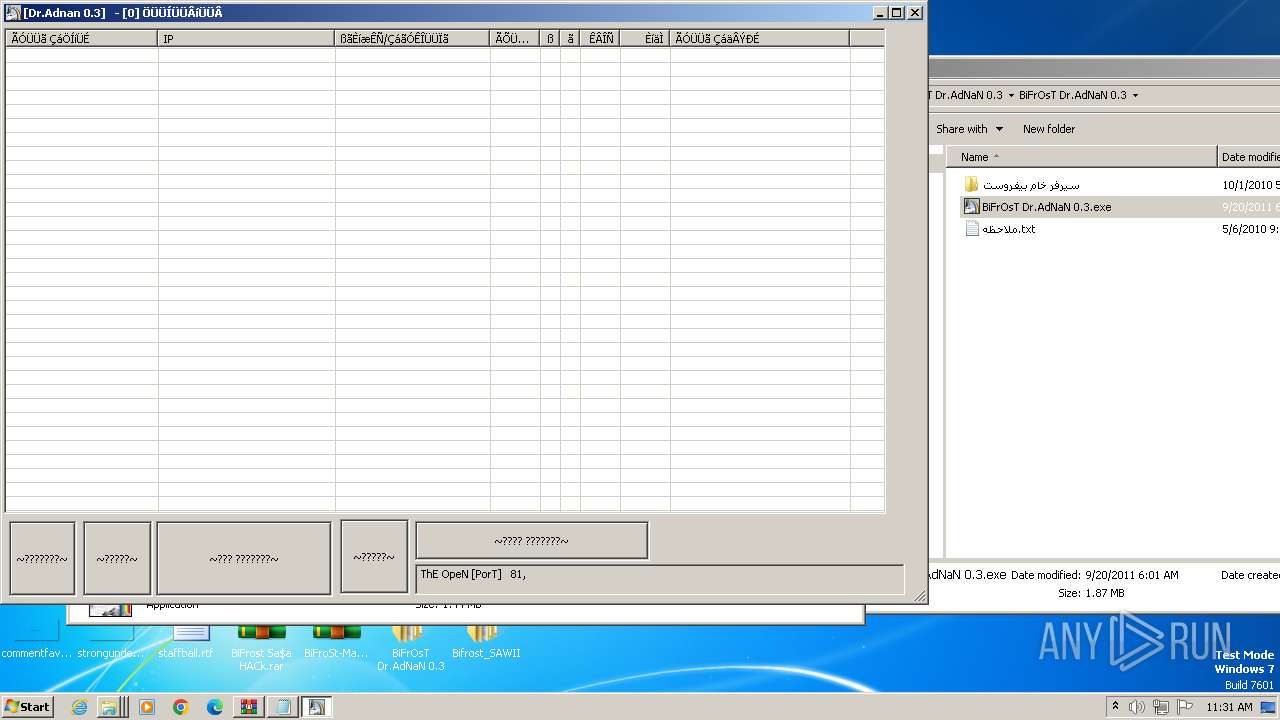Open BiFrOsT Dr.AdNaN 0.3.exe in Explorer
This screenshot has height=720, width=1280.
click(1046, 207)
